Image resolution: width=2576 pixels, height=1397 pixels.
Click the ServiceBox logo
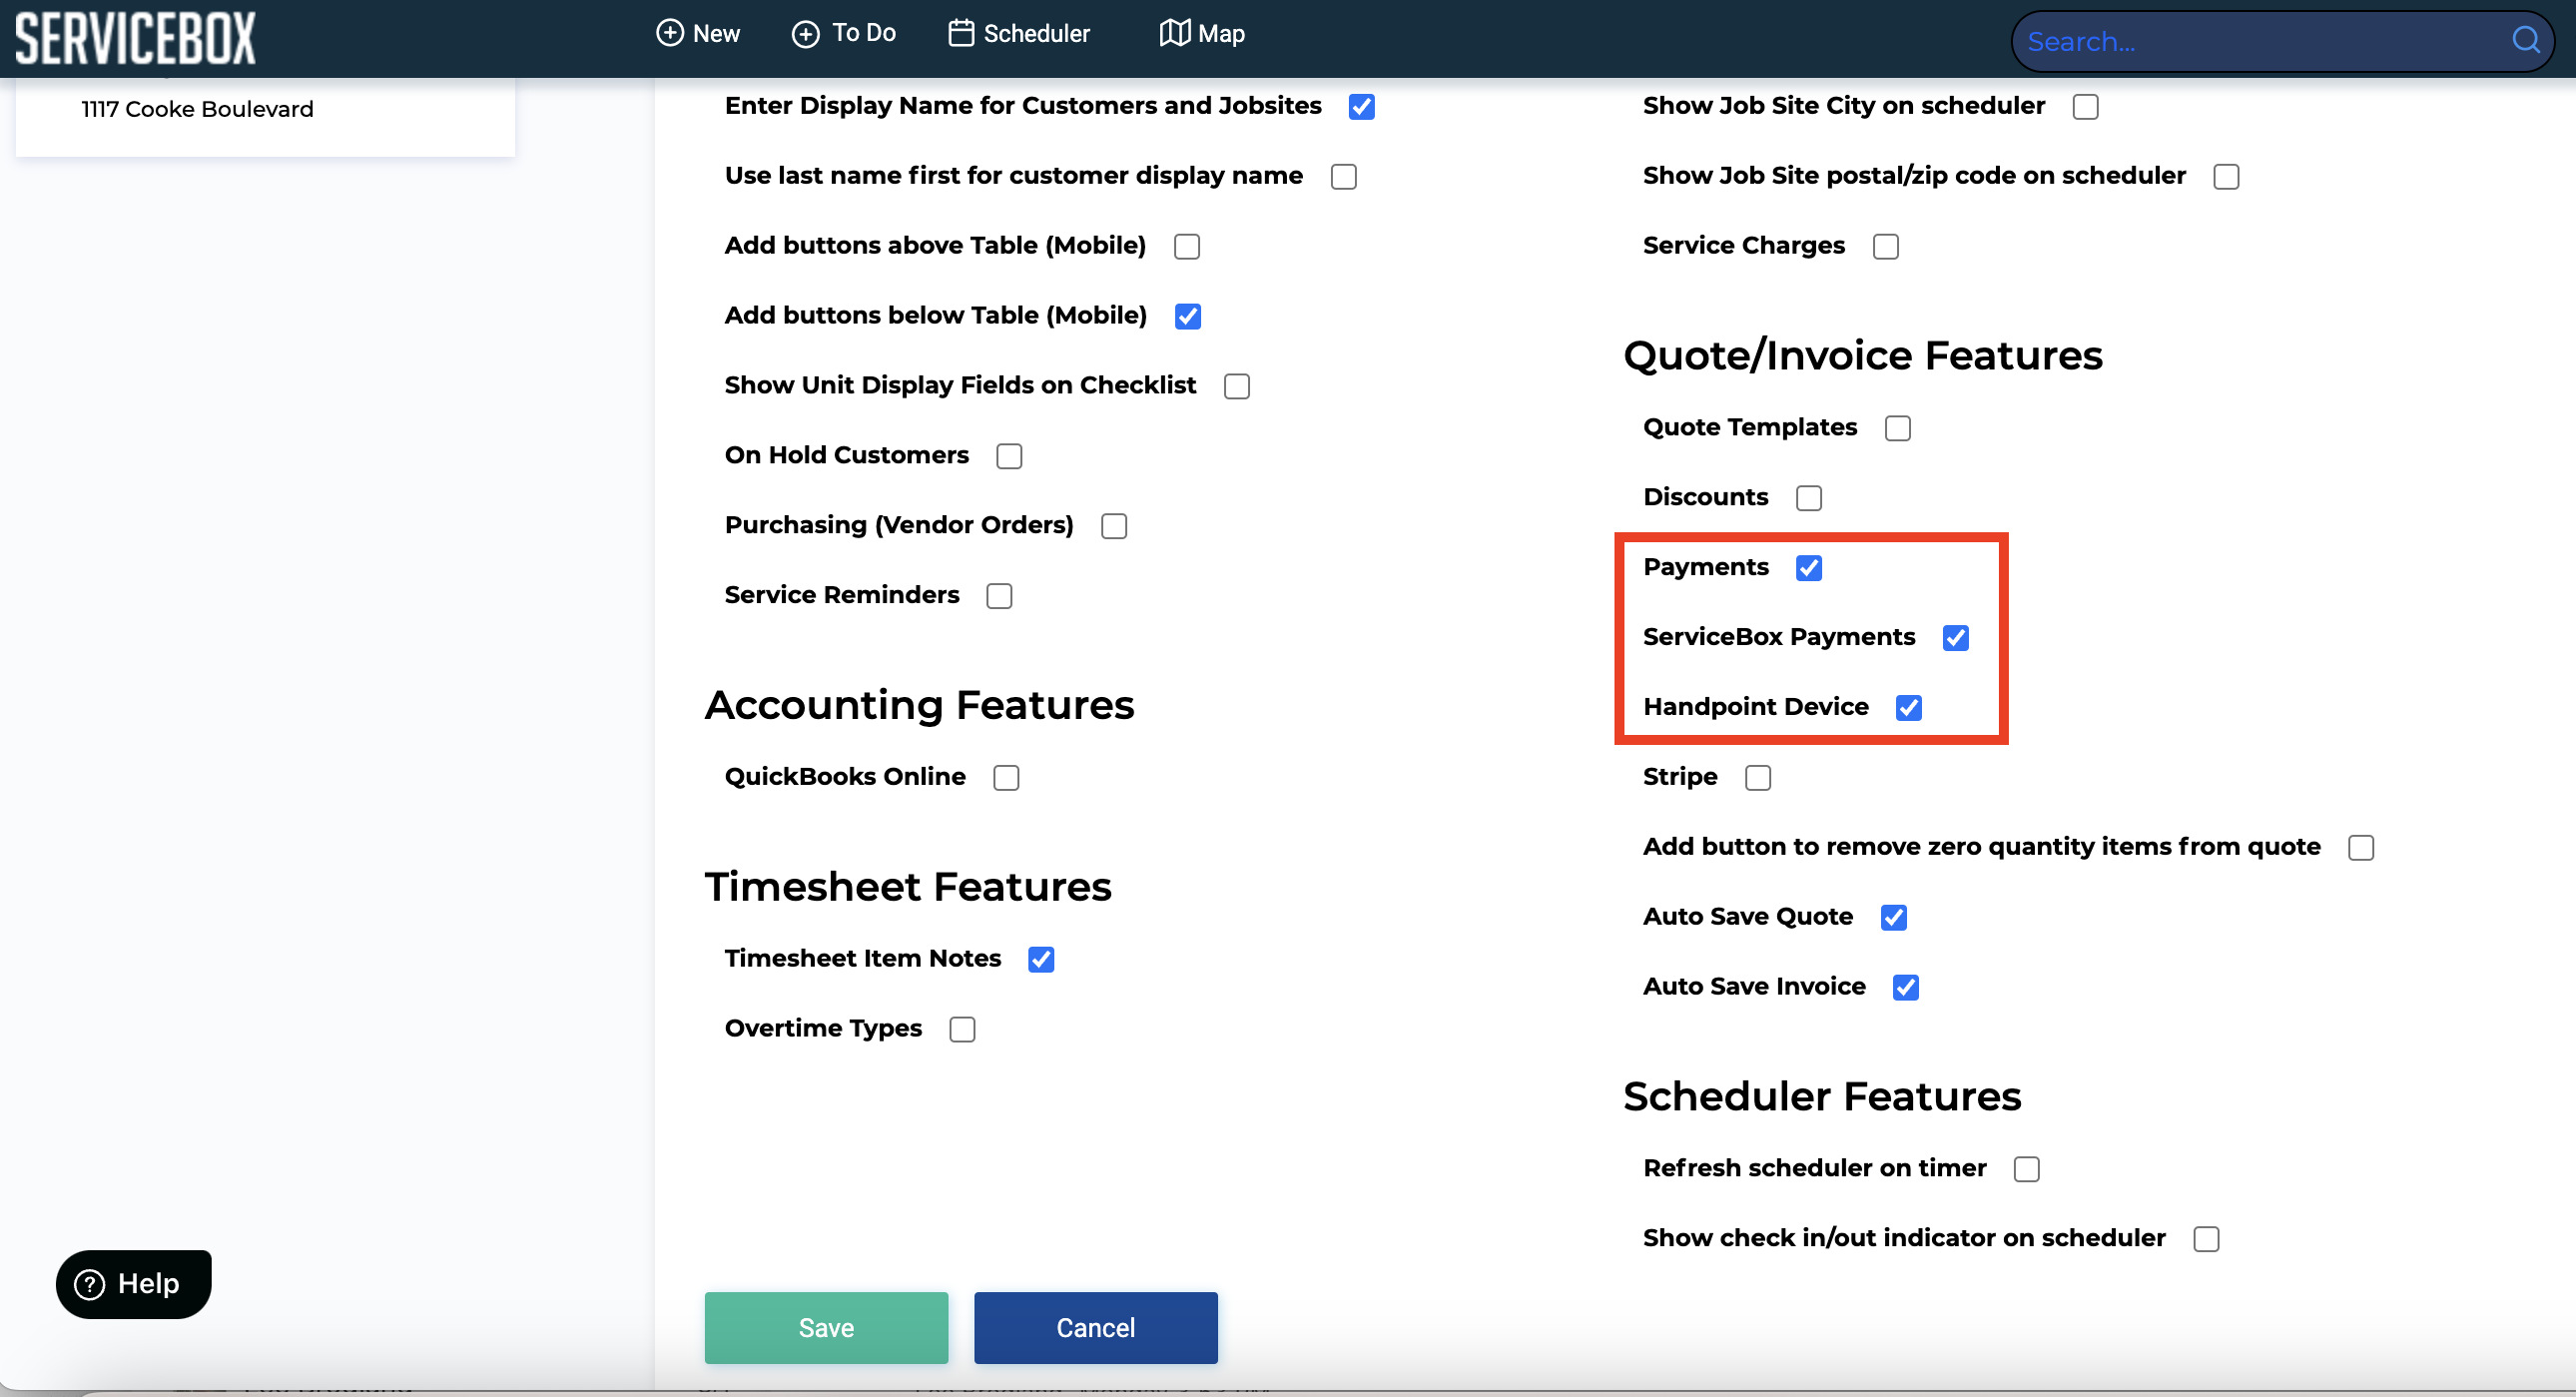(x=135, y=38)
